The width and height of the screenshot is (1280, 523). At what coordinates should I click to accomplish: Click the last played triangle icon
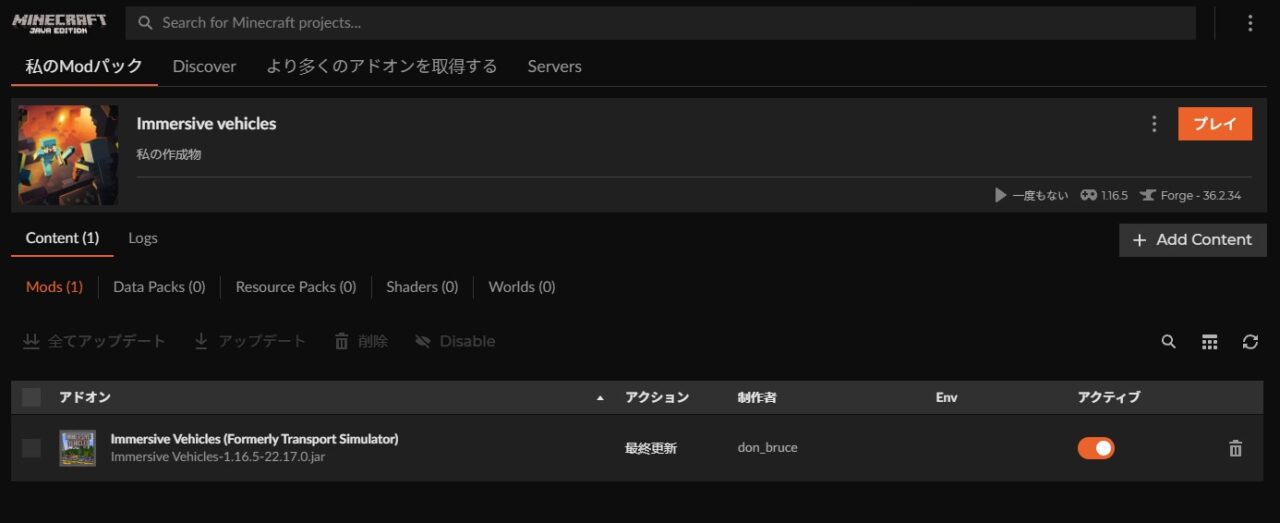[1000, 195]
